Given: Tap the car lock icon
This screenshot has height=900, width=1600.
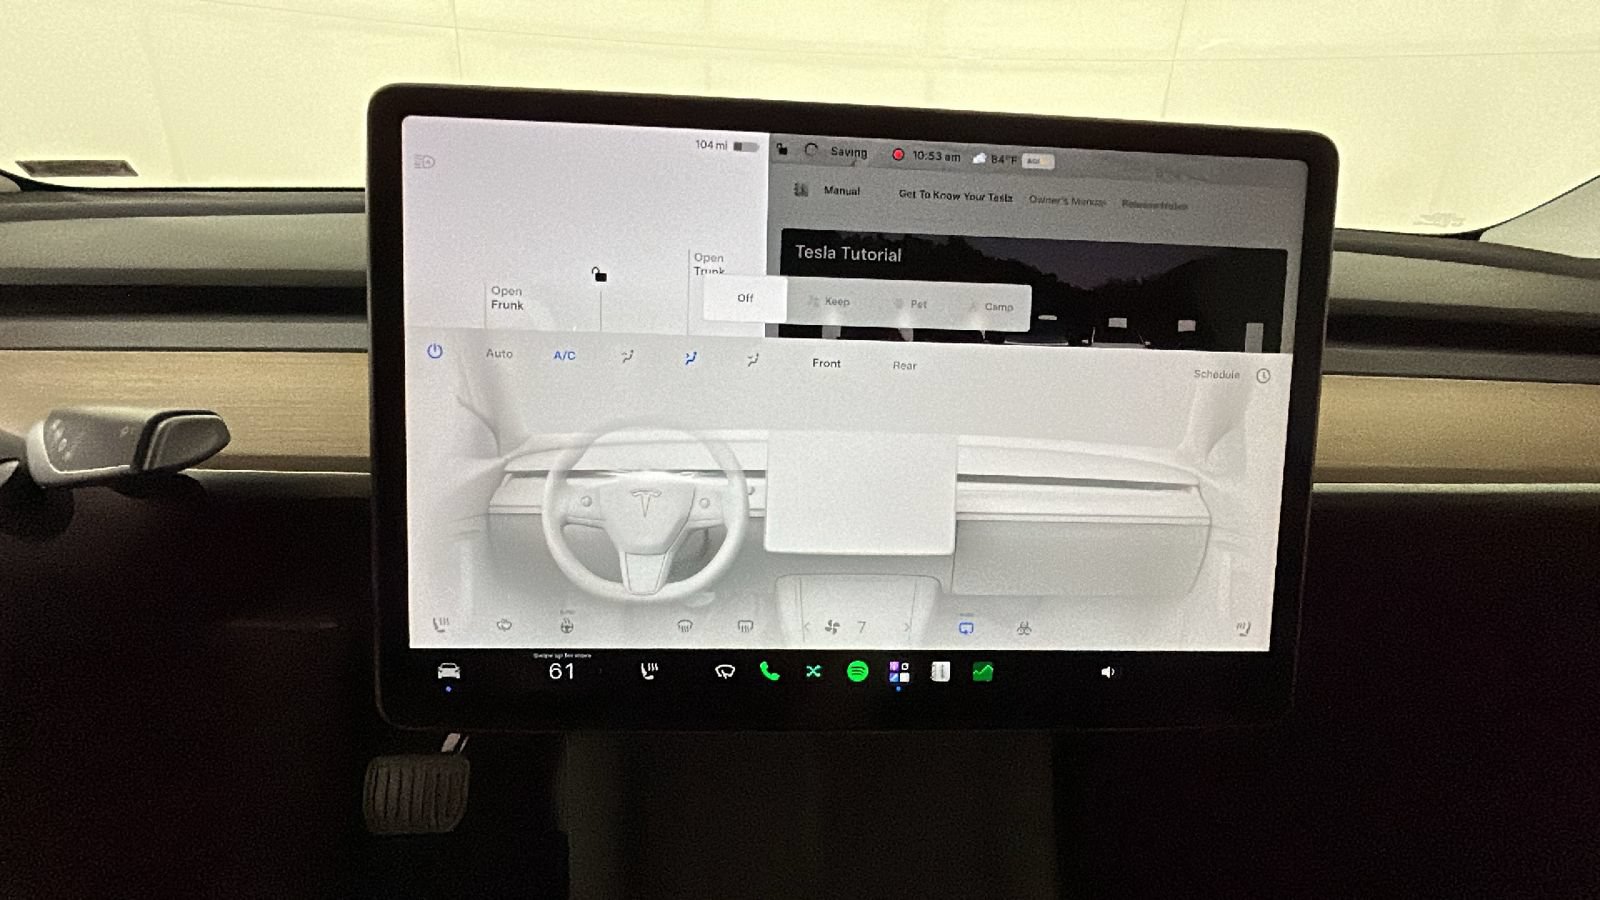Looking at the screenshot, I should pos(599,274).
